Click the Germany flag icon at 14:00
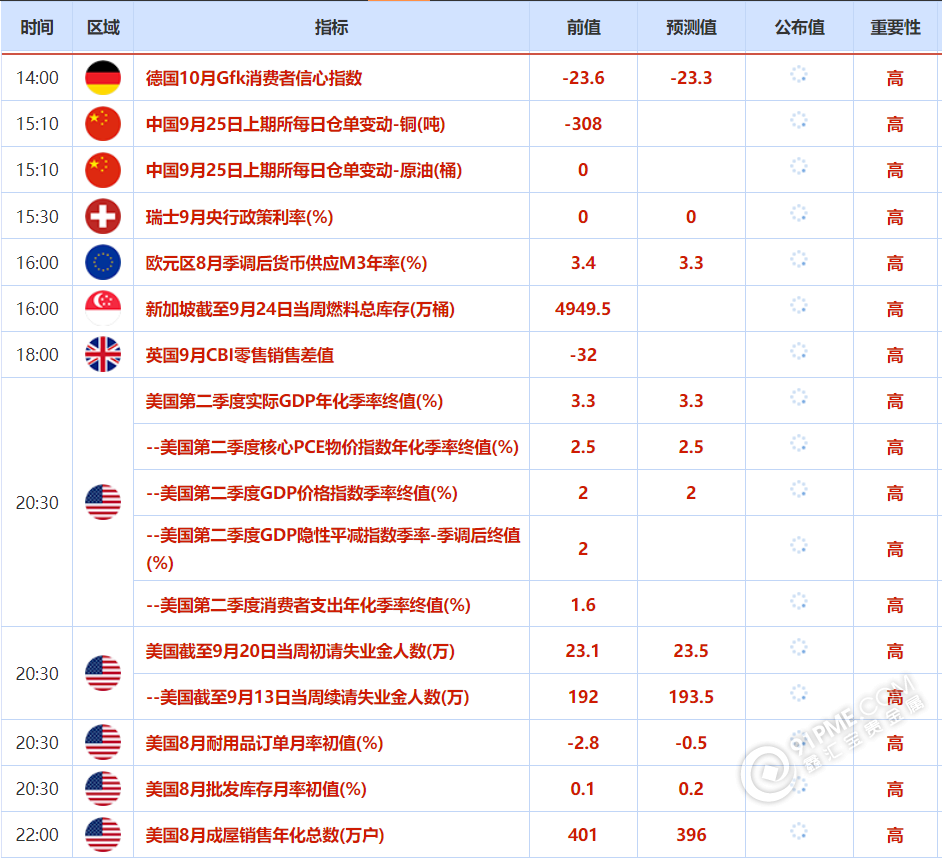This screenshot has width=942, height=858. [x=102, y=78]
